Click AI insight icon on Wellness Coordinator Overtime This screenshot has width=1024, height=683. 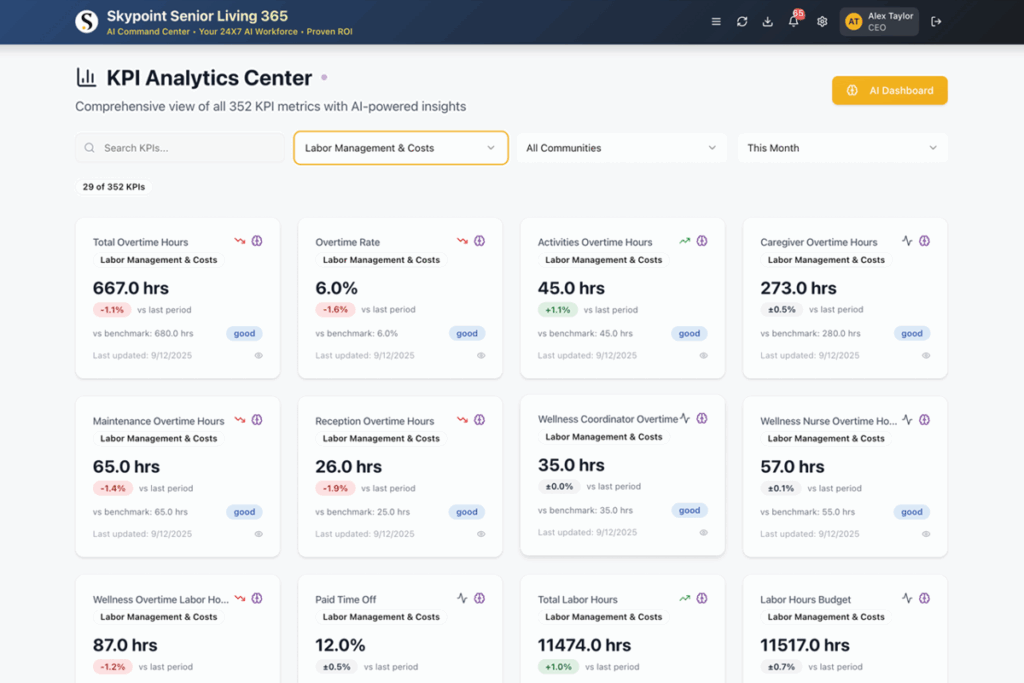(x=702, y=418)
